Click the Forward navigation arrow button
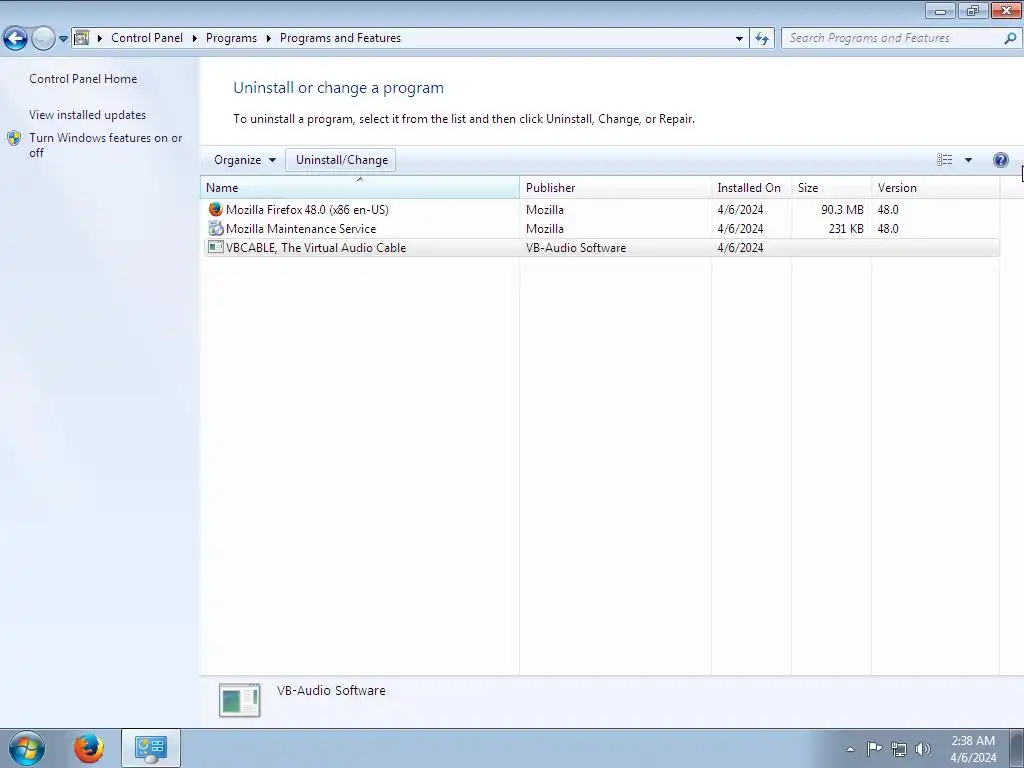This screenshot has width=1024, height=768. pyautogui.click(x=43, y=39)
